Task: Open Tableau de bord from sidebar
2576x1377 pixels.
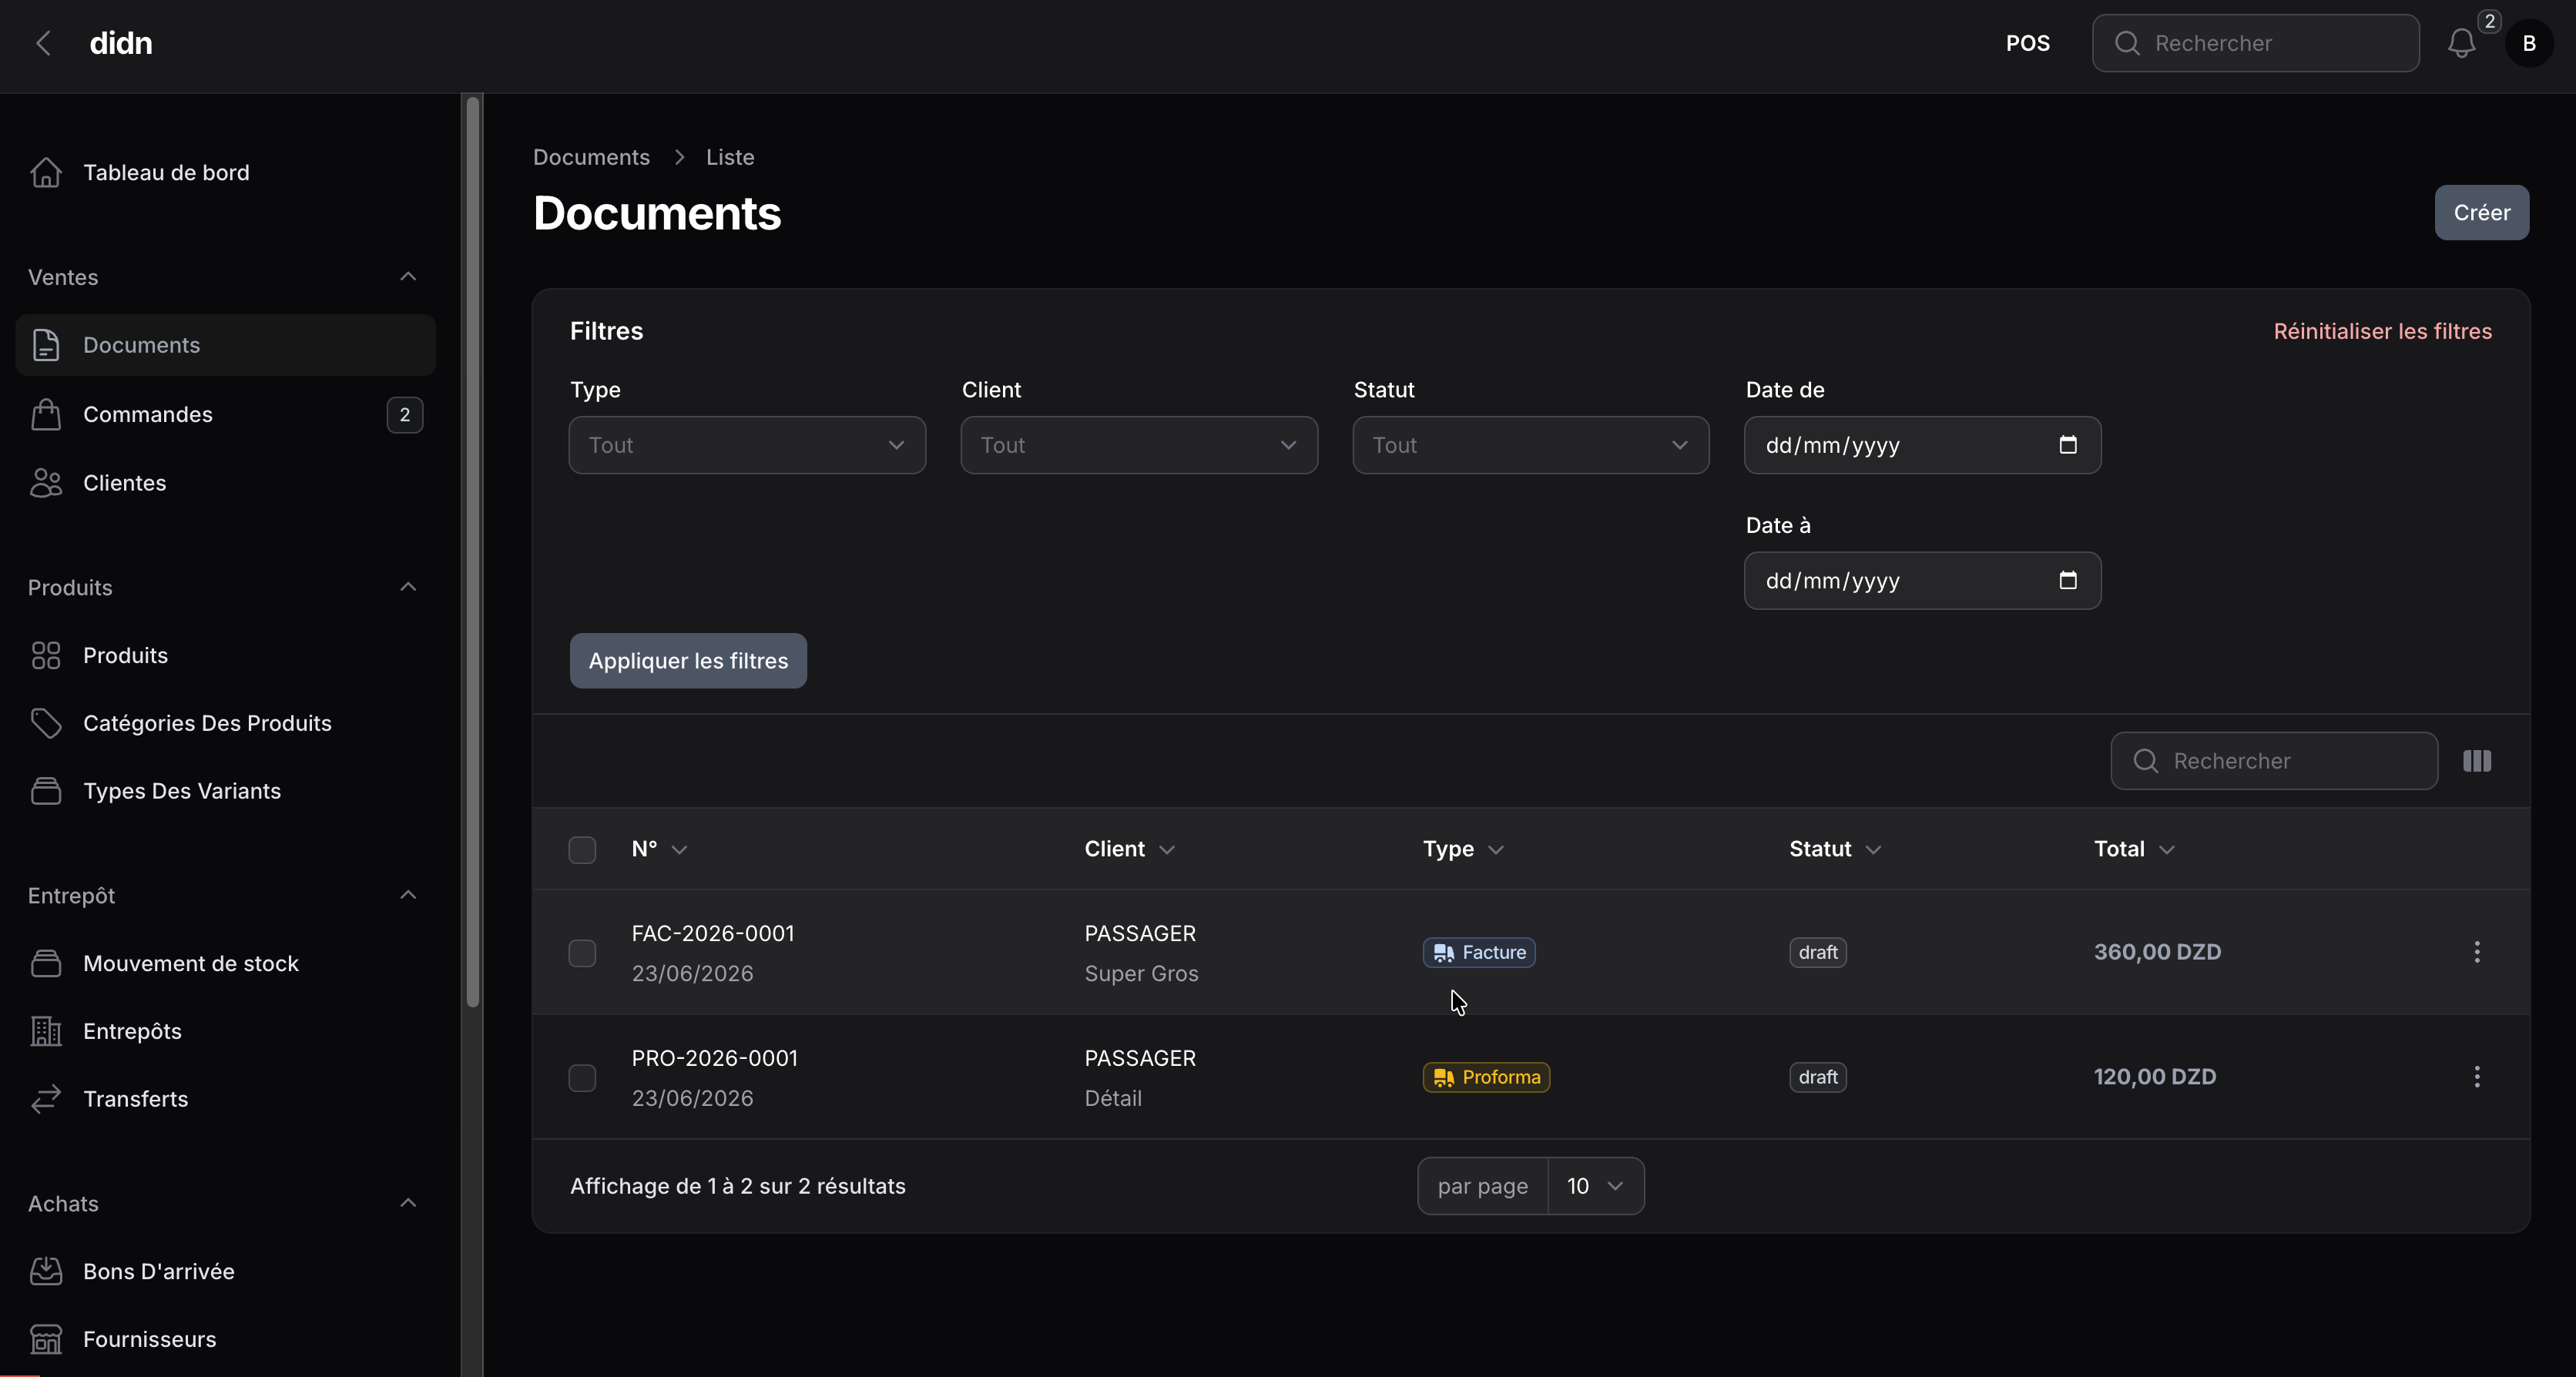Action: [x=225, y=172]
